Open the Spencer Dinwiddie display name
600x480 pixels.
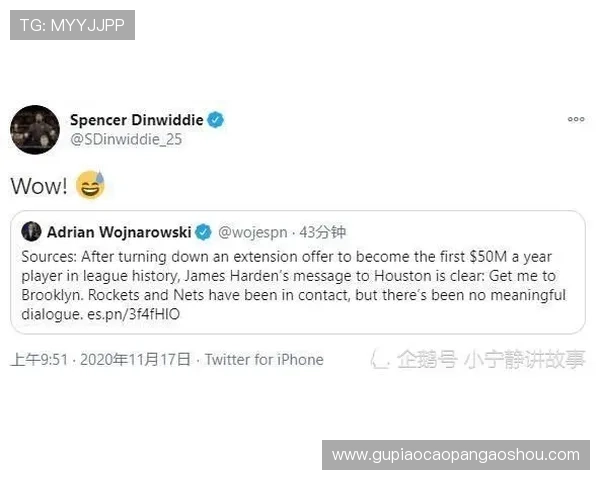click(x=137, y=120)
